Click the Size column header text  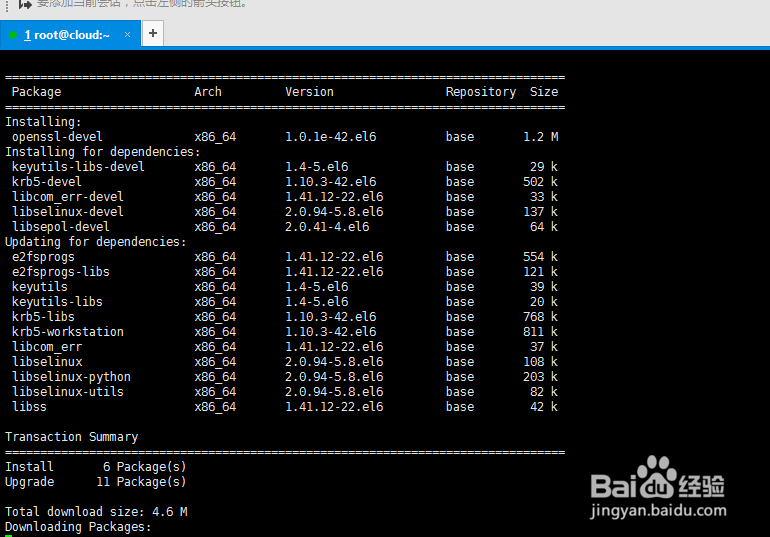[544, 92]
